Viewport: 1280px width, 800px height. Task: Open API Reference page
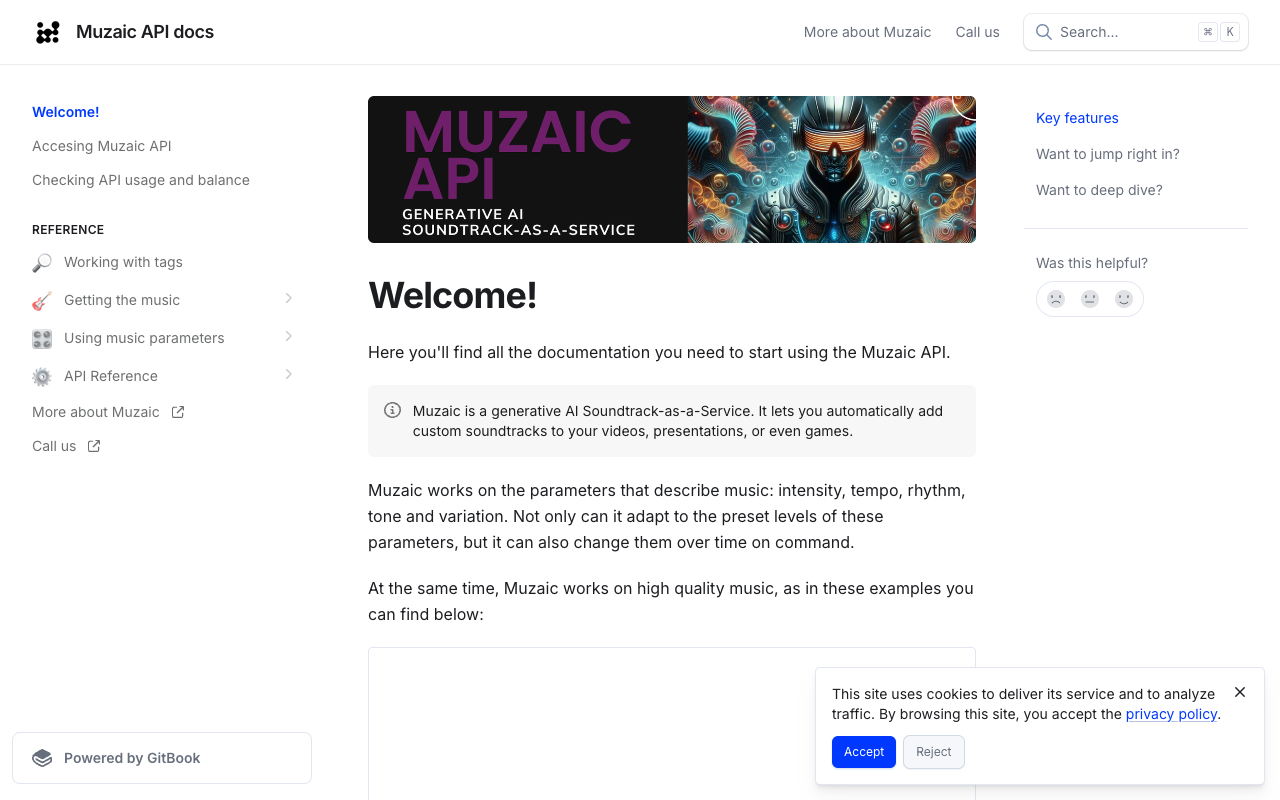[x=111, y=376]
